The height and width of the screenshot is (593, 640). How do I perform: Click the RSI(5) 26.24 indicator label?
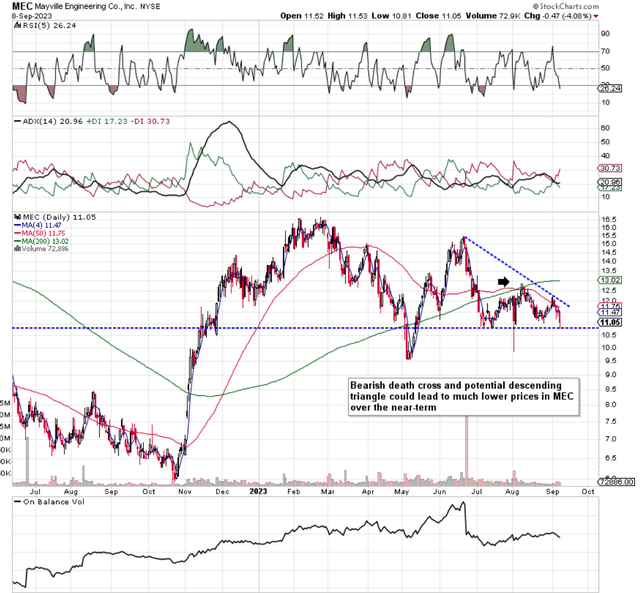[49, 25]
